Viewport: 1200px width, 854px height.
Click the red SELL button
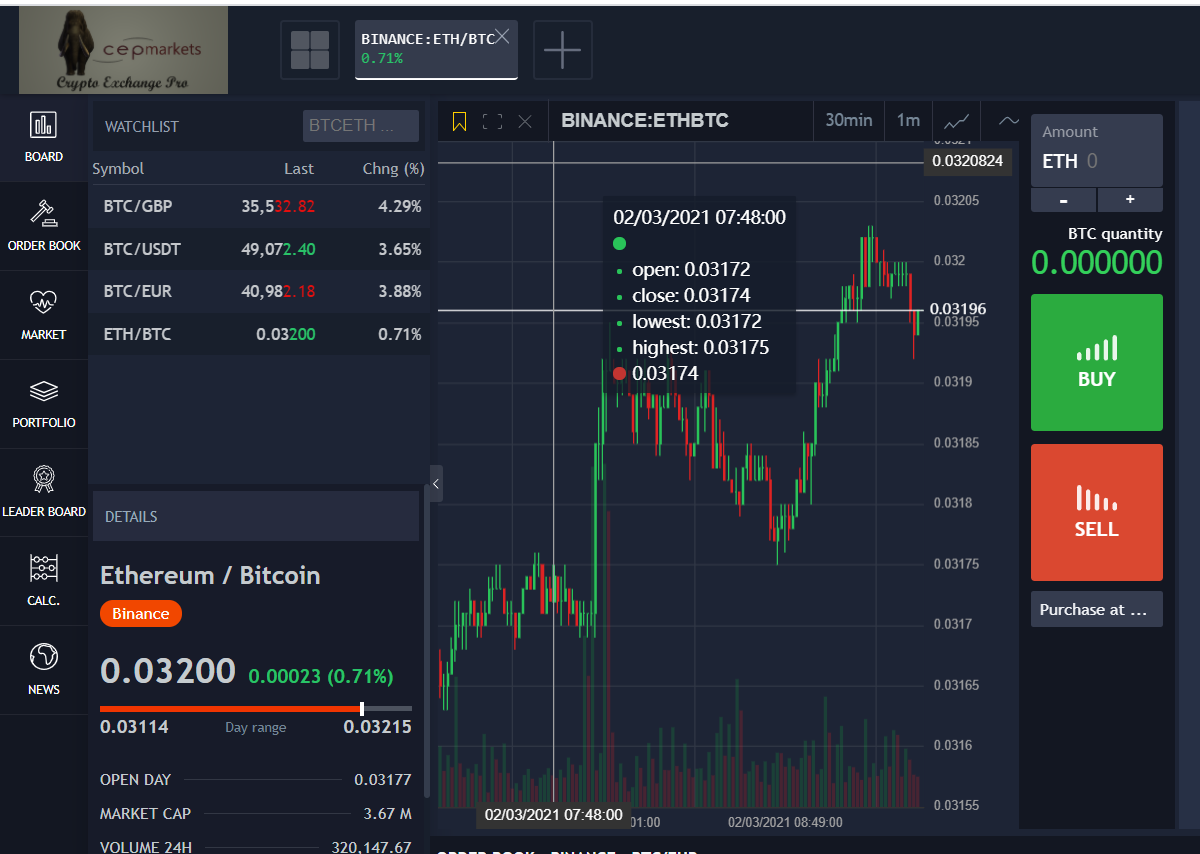(x=1097, y=512)
